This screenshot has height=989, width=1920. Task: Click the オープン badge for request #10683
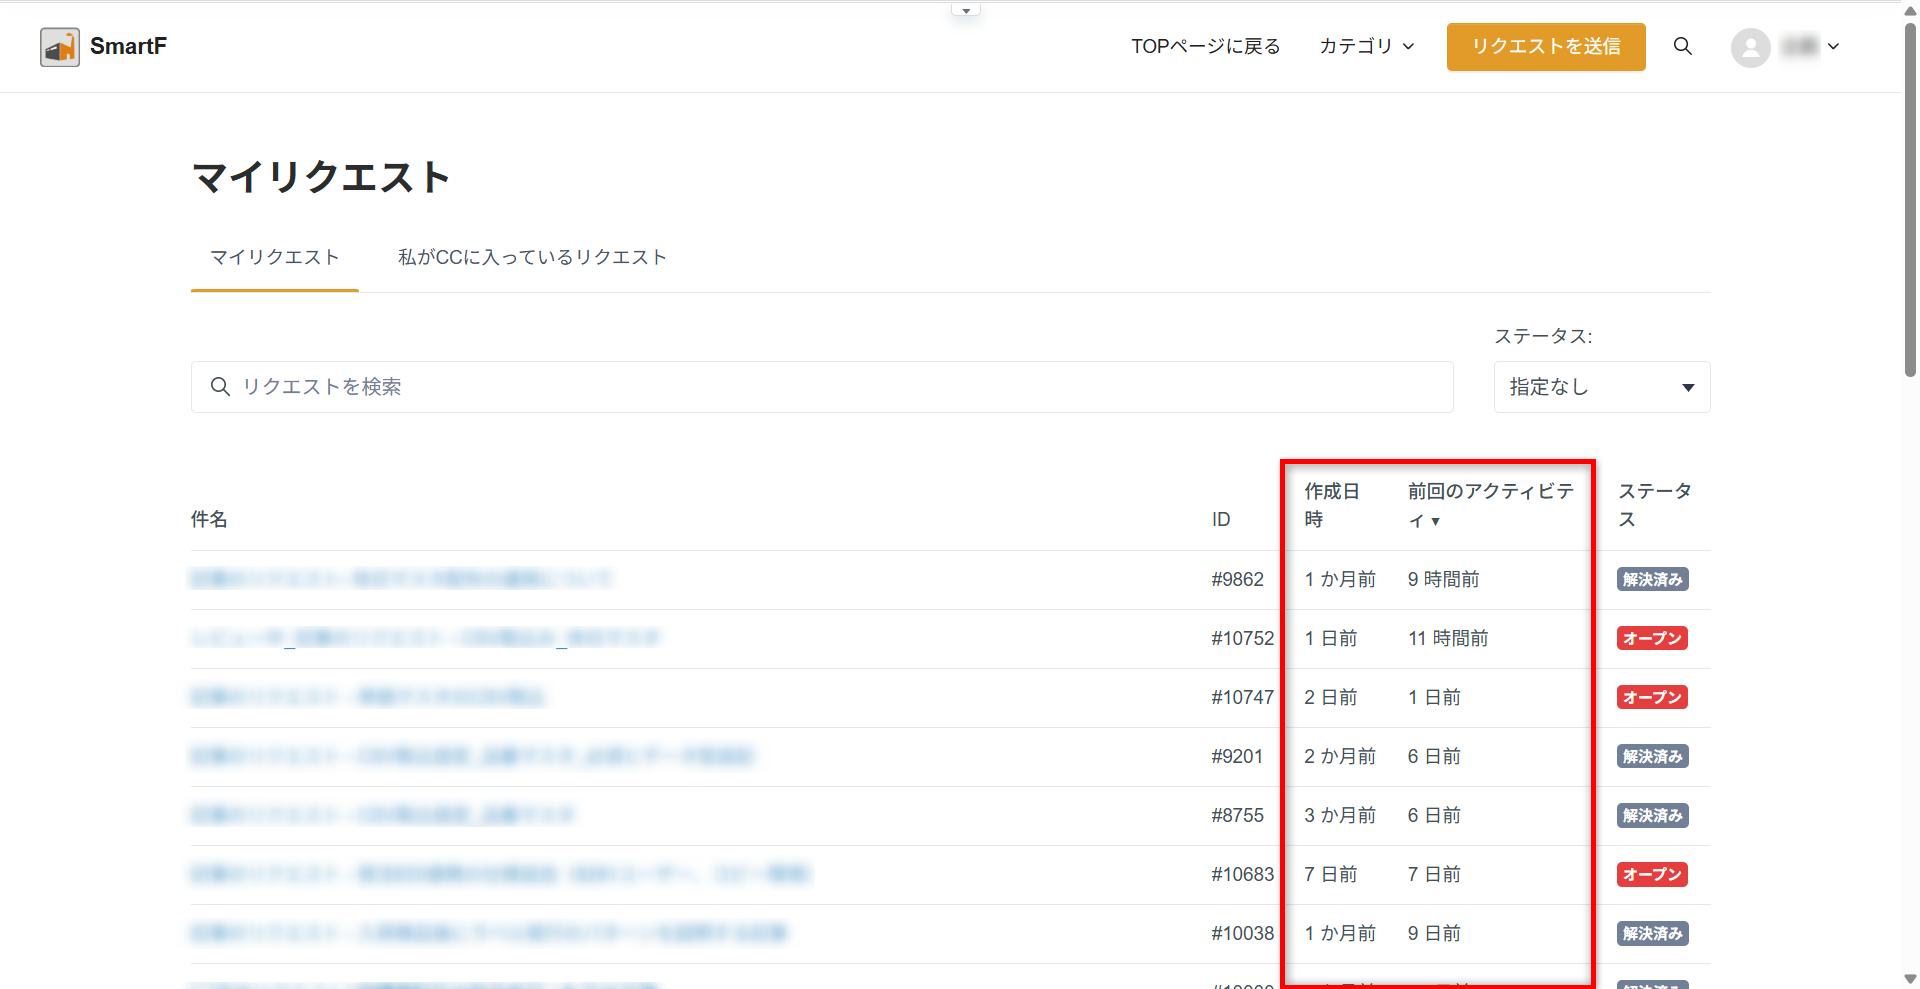pyautogui.click(x=1652, y=875)
